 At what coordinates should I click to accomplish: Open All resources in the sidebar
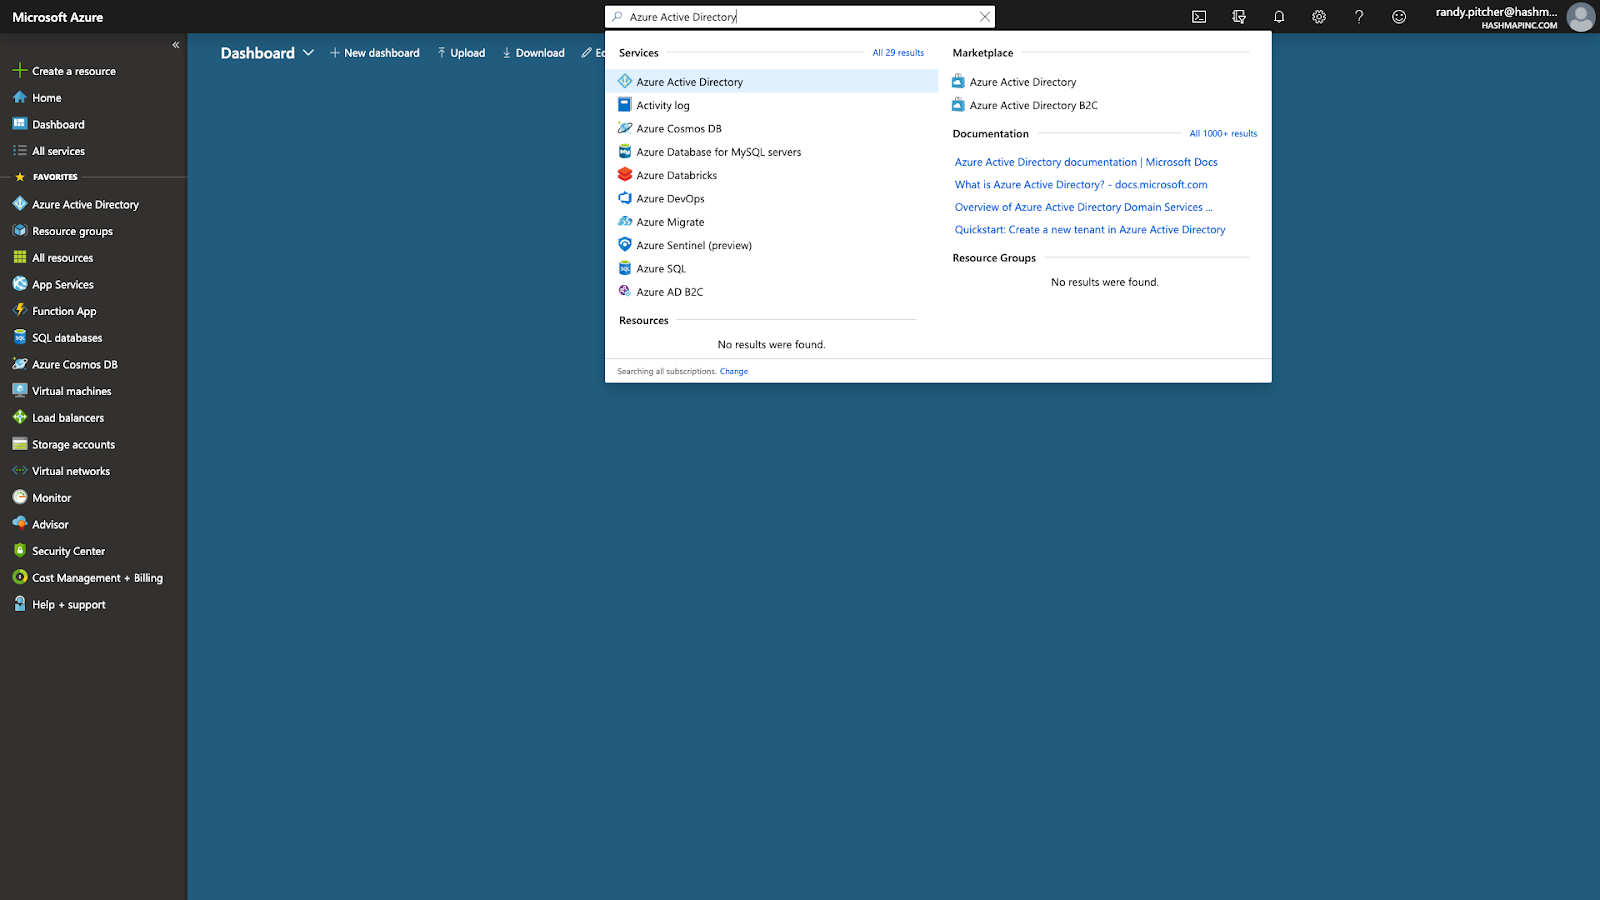pyautogui.click(x=62, y=258)
